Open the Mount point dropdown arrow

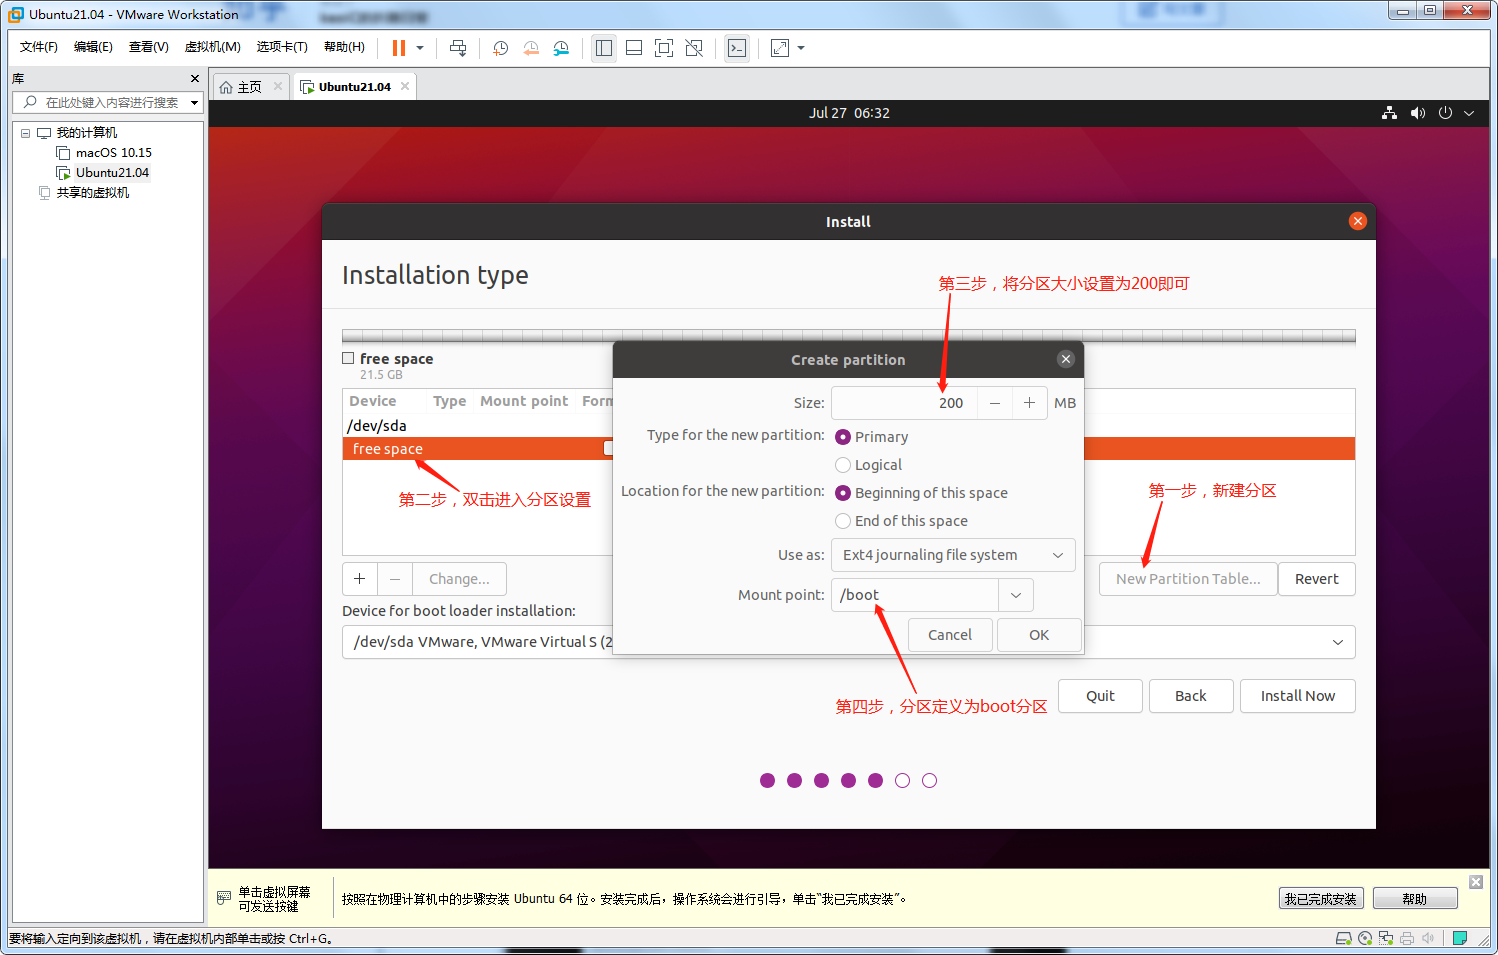pyautogui.click(x=1016, y=595)
